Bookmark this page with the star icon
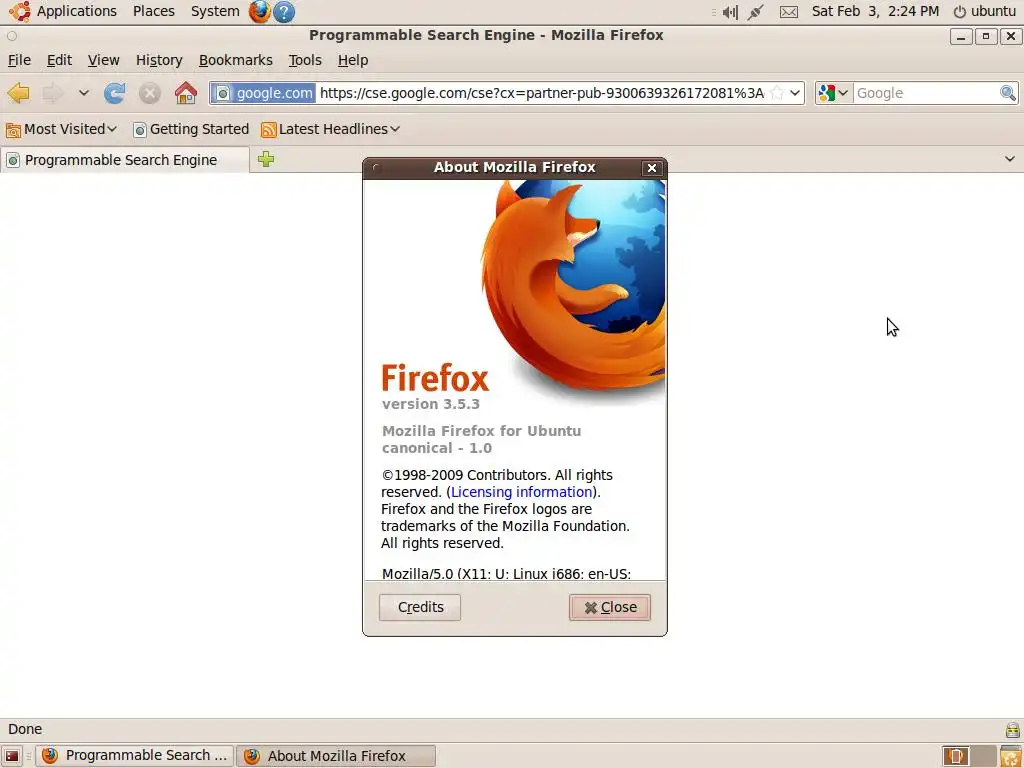 pyautogui.click(x=776, y=93)
